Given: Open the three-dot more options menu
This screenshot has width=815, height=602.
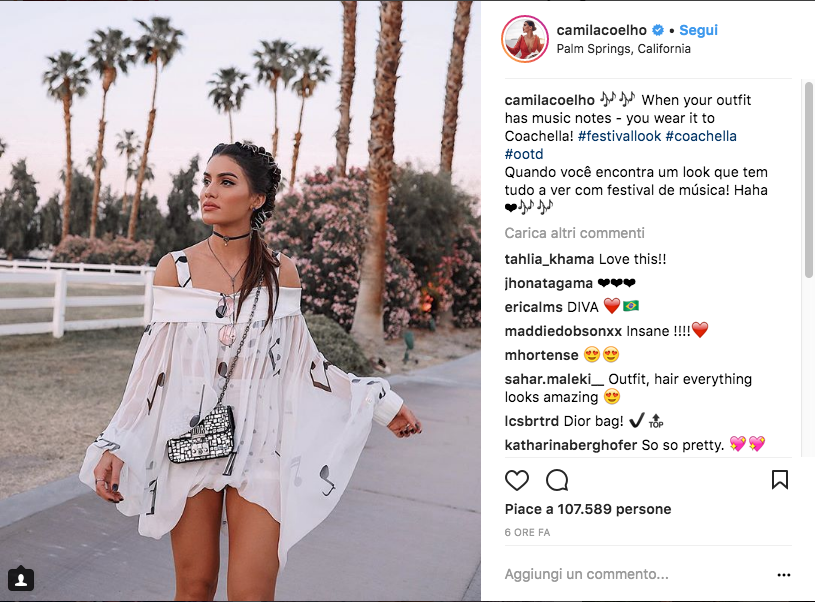Looking at the screenshot, I should pyautogui.click(x=784, y=574).
